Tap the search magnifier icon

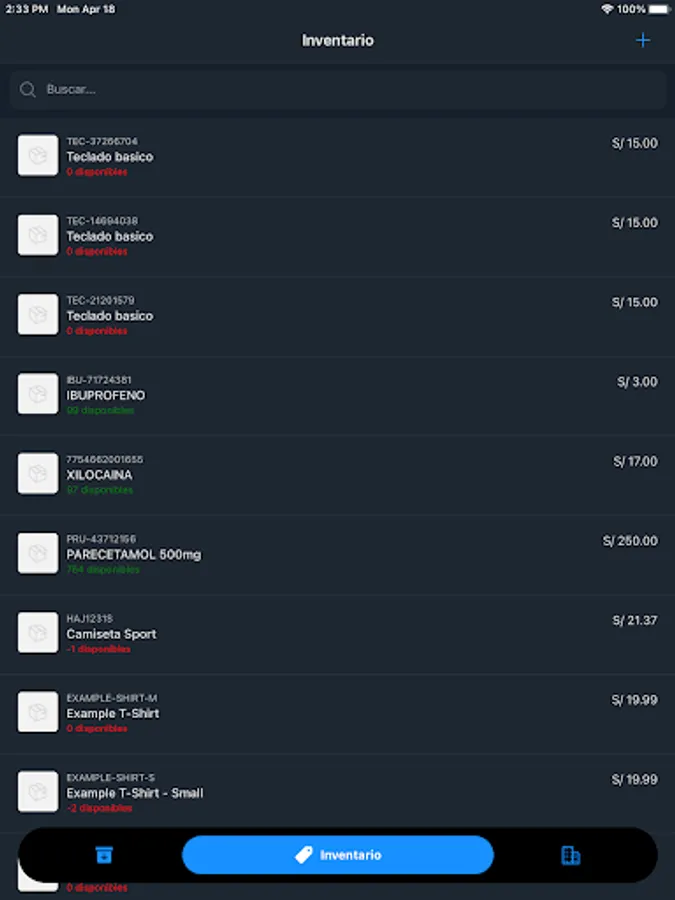[x=28, y=90]
